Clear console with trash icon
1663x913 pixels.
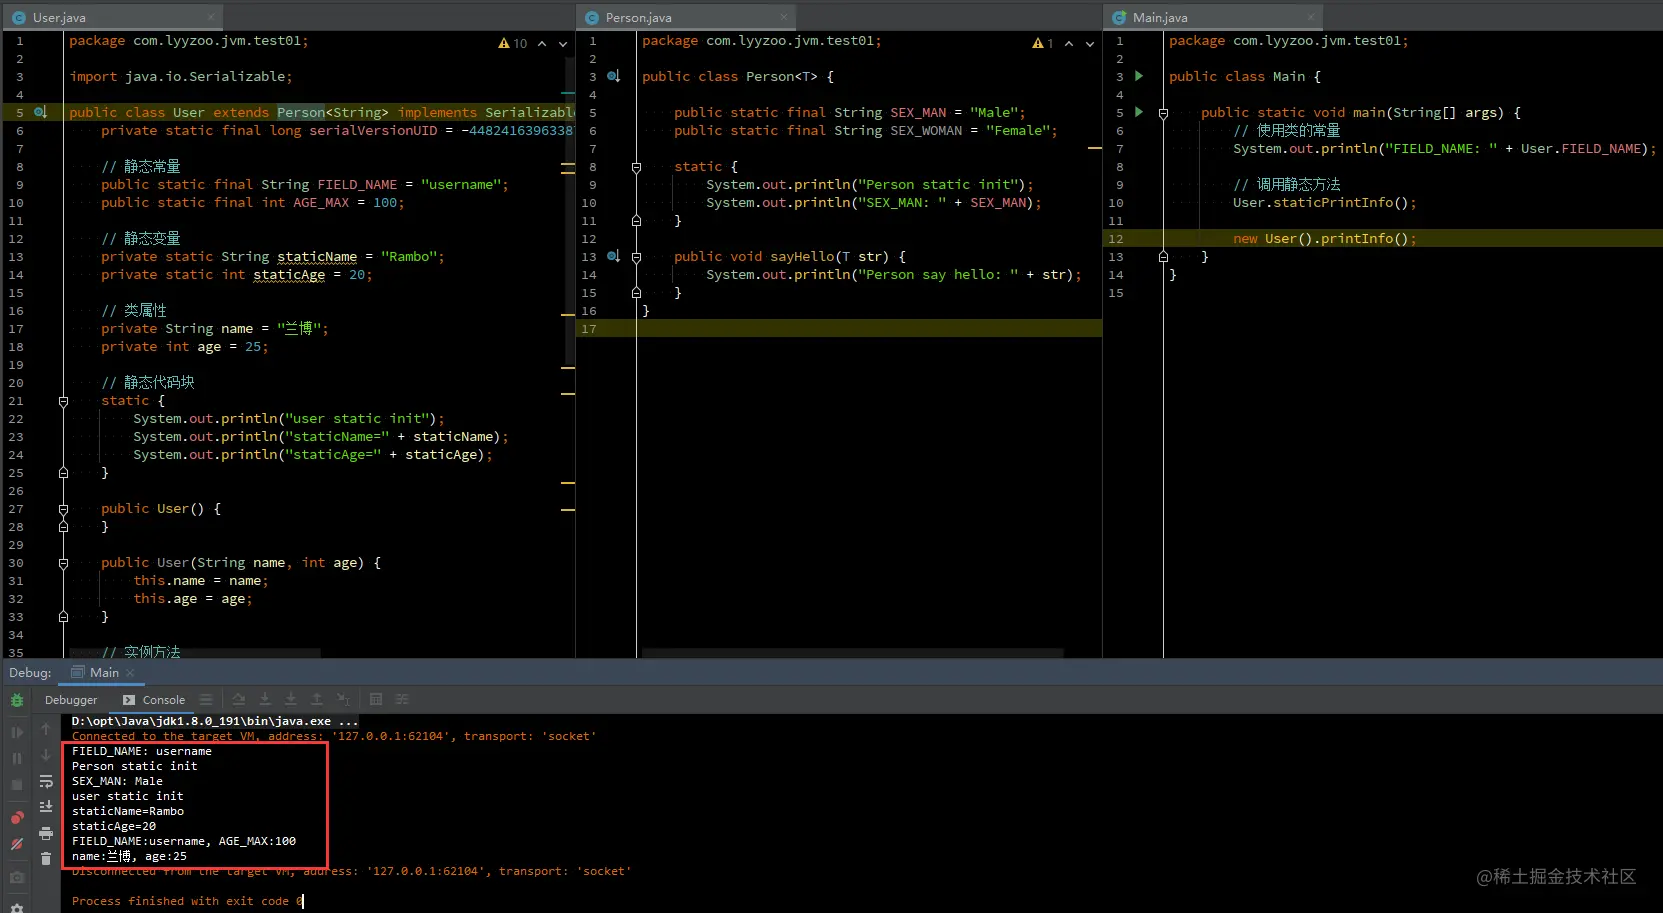[45, 858]
